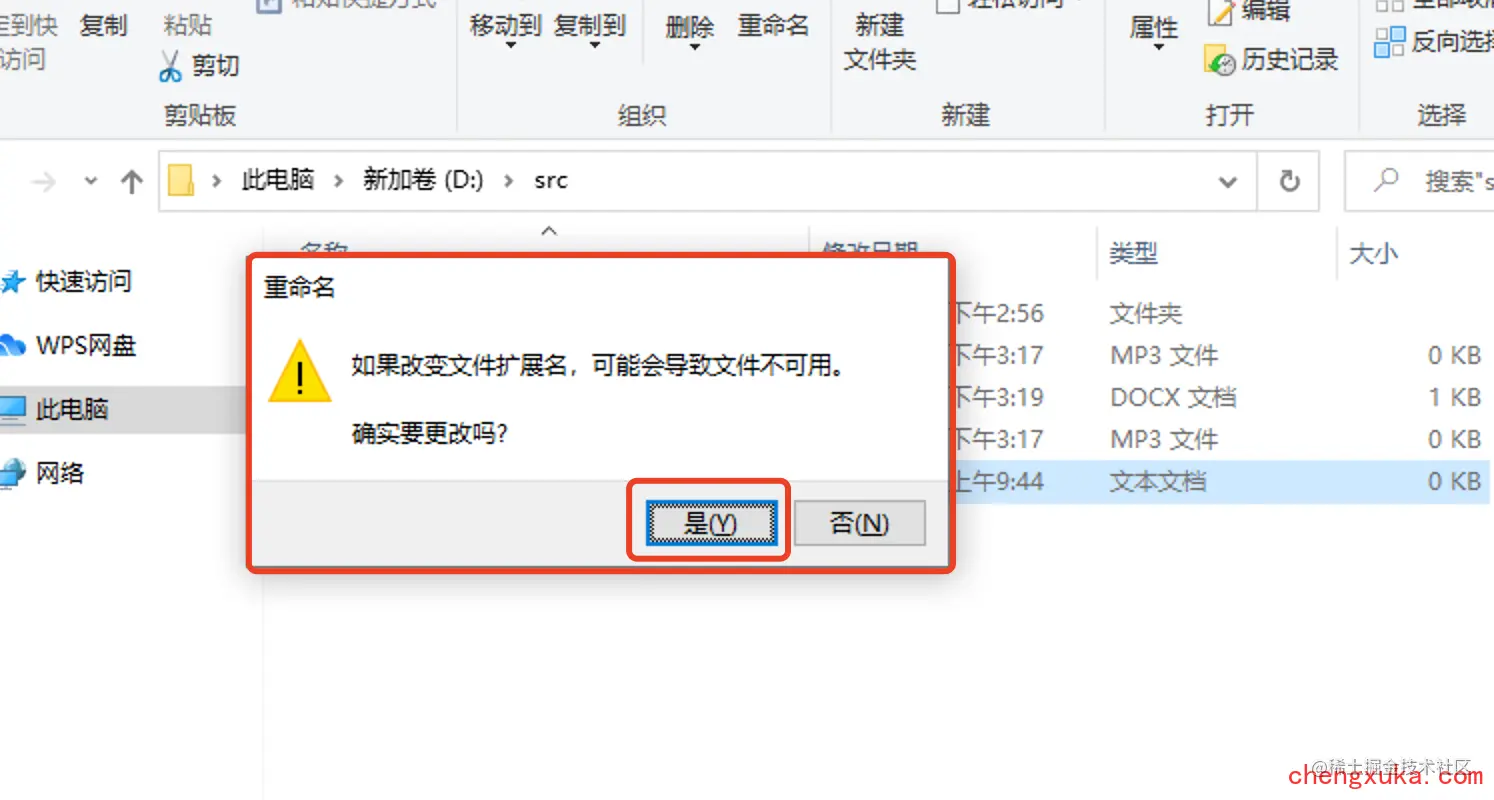The height and width of the screenshot is (800, 1494).
Task: Click the 反向选择 invert selection icon
Action: click(x=1389, y=42)
